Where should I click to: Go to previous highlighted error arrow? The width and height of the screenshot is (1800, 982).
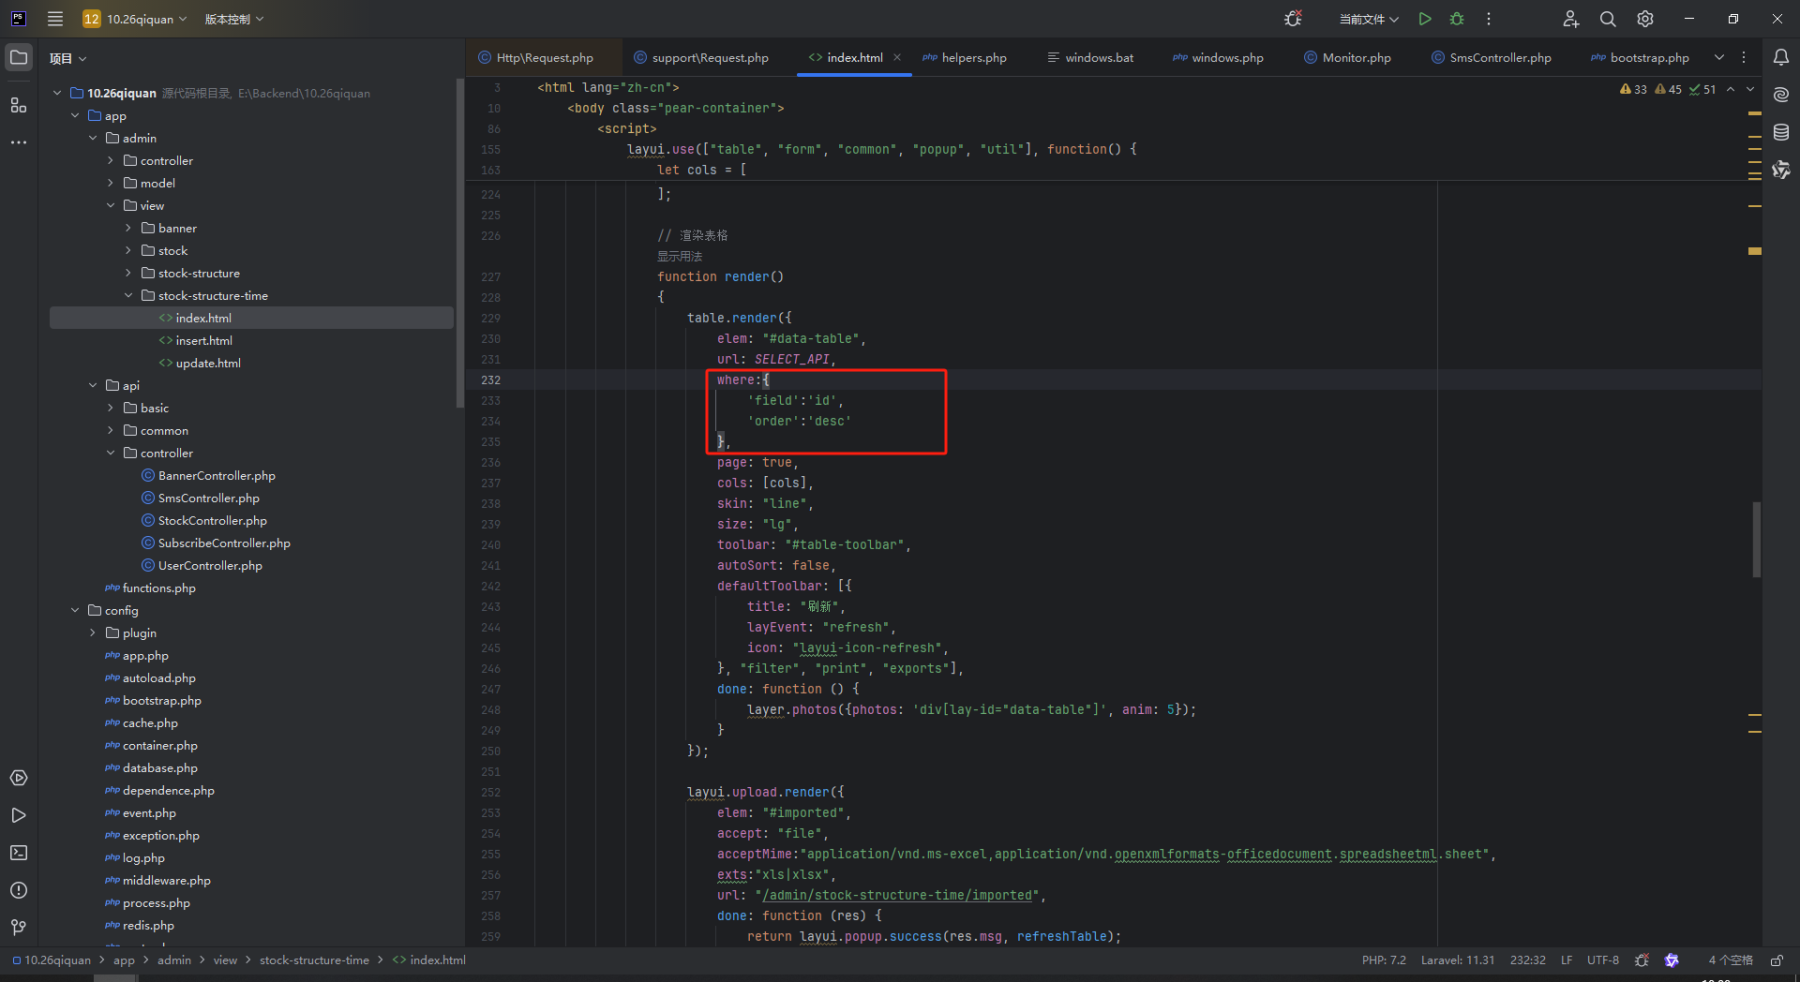point(1730,89)
